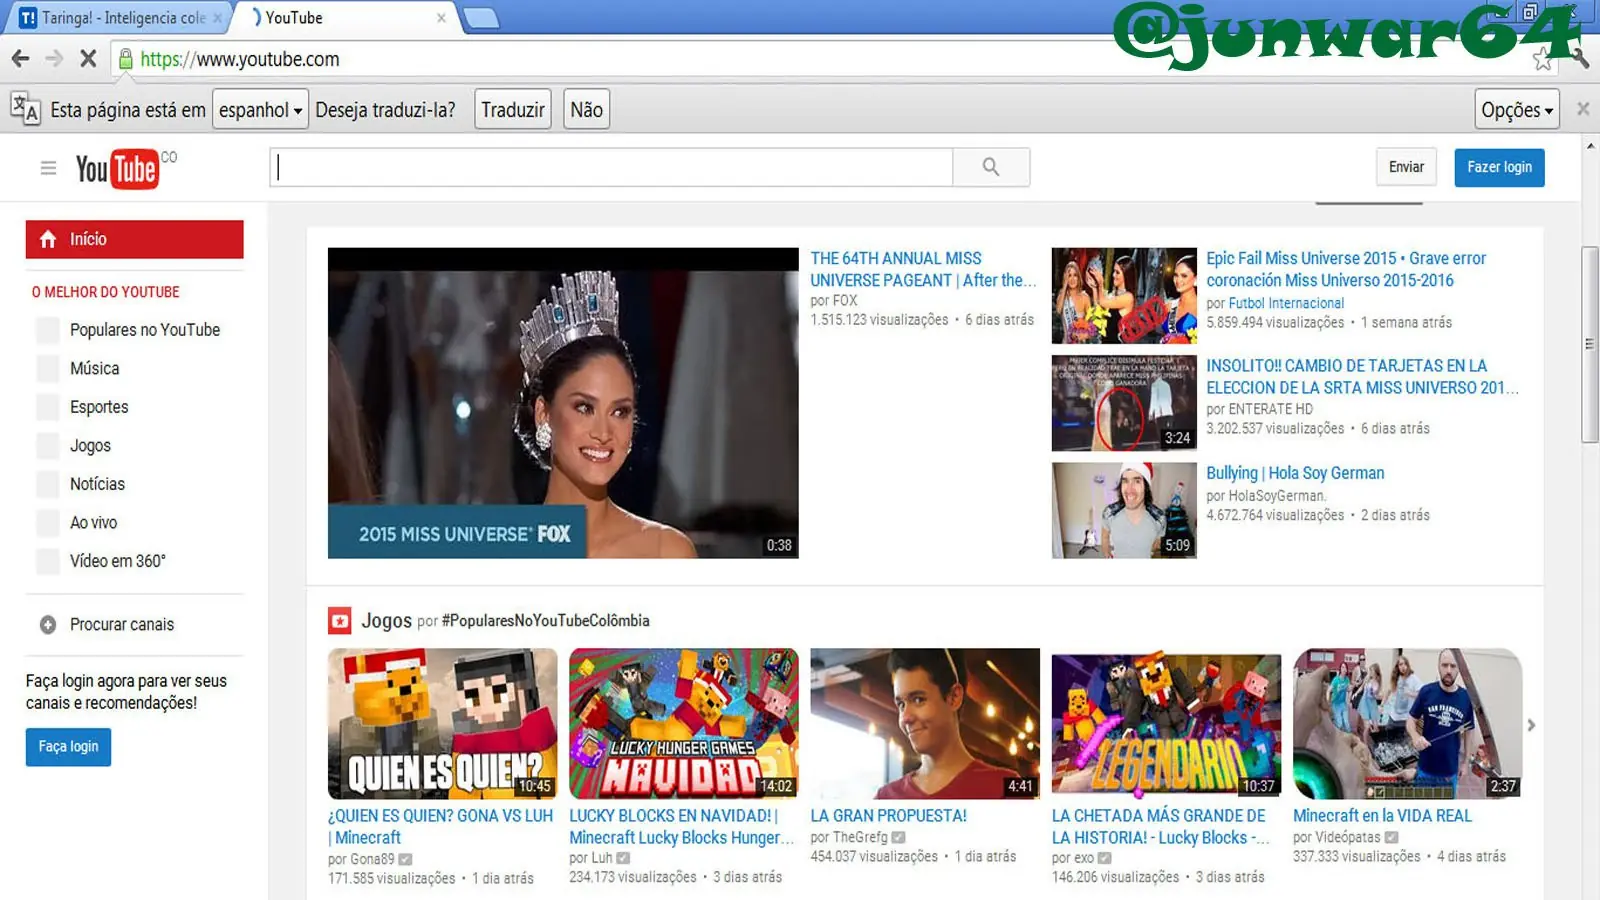Open the LEGENDARIO video thumbnail
1600x900 pixels.
pyautogui.click(x=1166, y=723)
